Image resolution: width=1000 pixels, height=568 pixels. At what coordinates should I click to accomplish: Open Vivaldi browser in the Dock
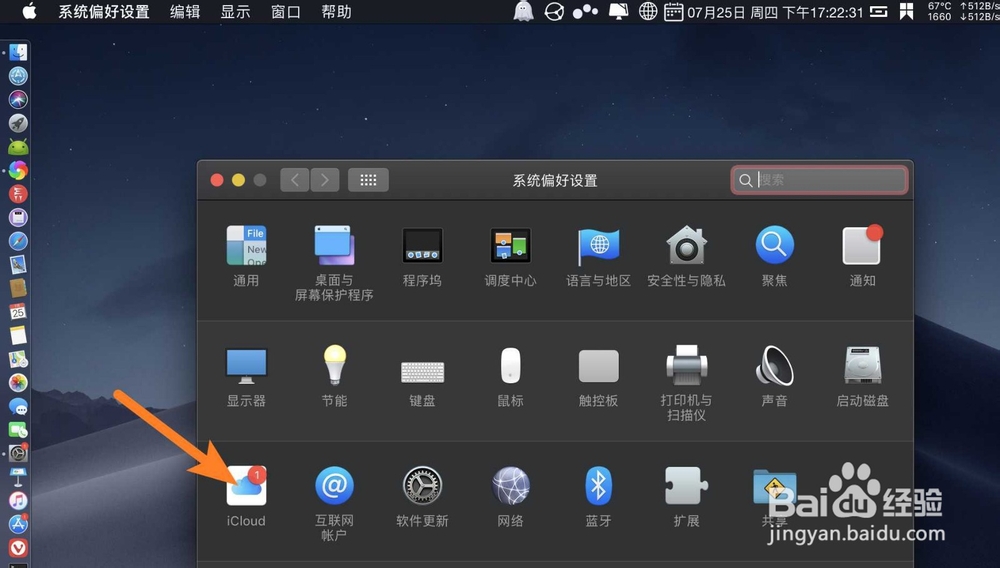pyautogui.click(x=18, y=548)
